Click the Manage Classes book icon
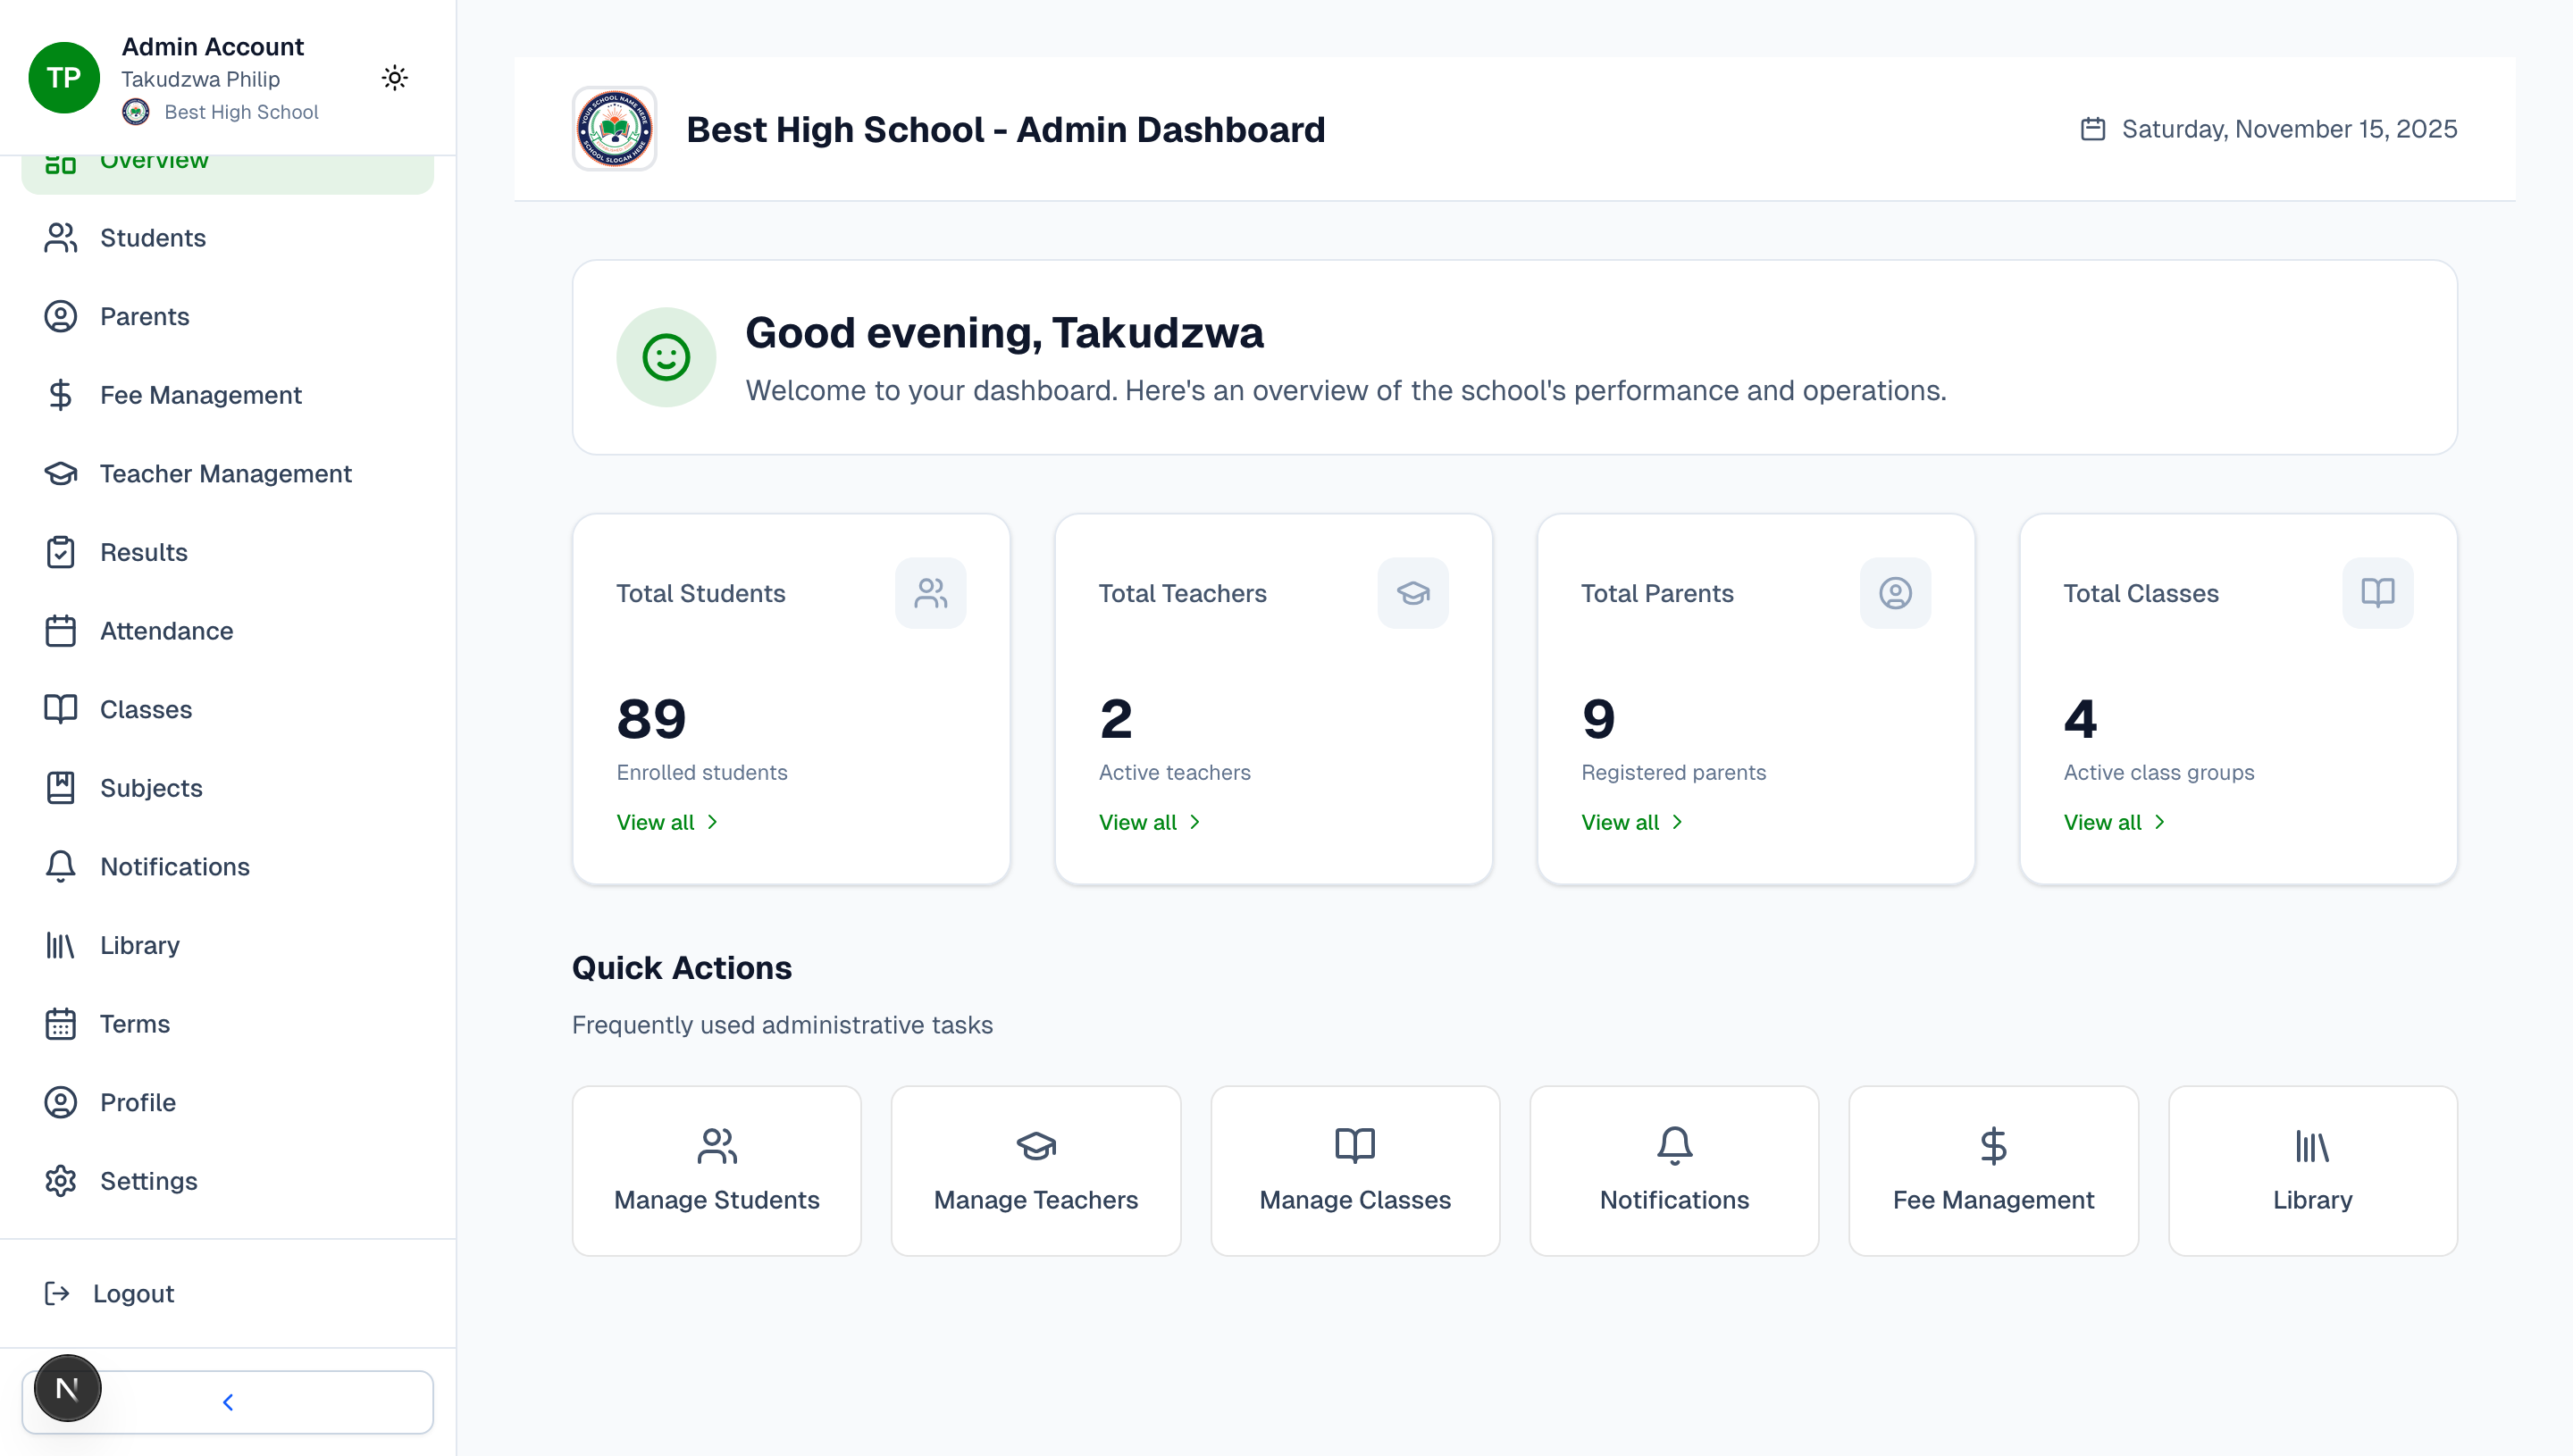The height and width of the screenshot is (1456, 2573). click(x=1355, y=1146)
